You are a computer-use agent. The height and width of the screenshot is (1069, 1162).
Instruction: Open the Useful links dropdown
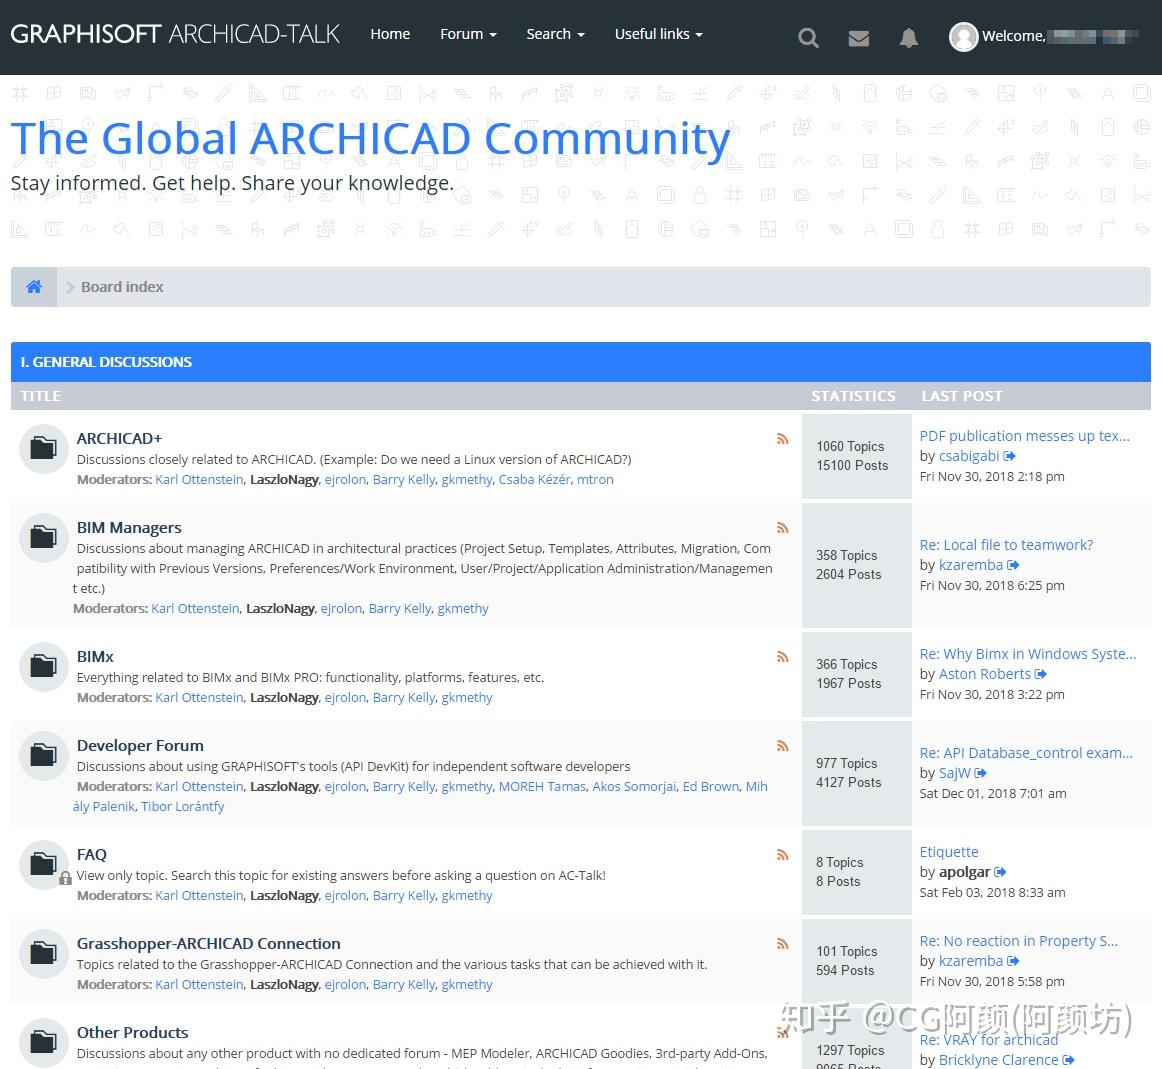pos(658,34)
